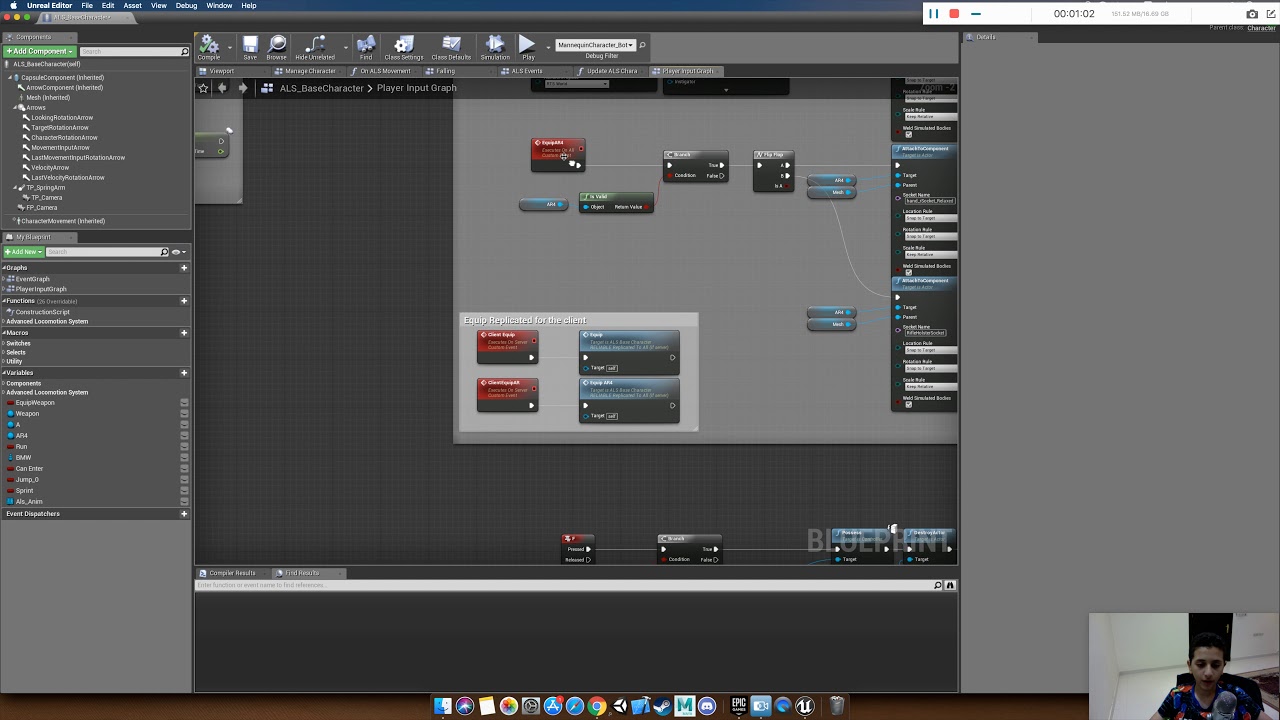Open Unity from the dock
This screenshot has height=720, width=1280.
pos(619,706)
